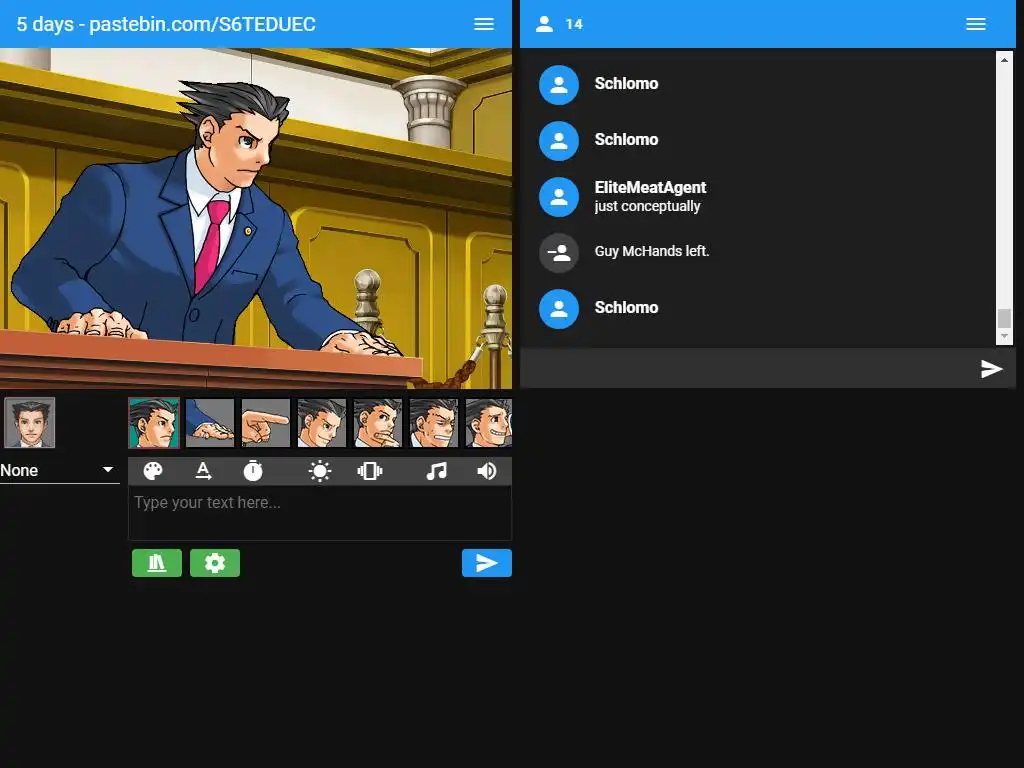
Task: Open the None dropdown selector
Action: [x=59, y=470]
